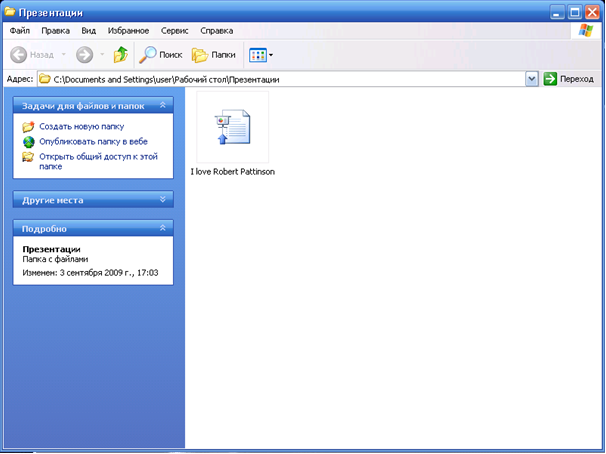Collapse the Задачи для файлов и папок panel

(163, 105)
